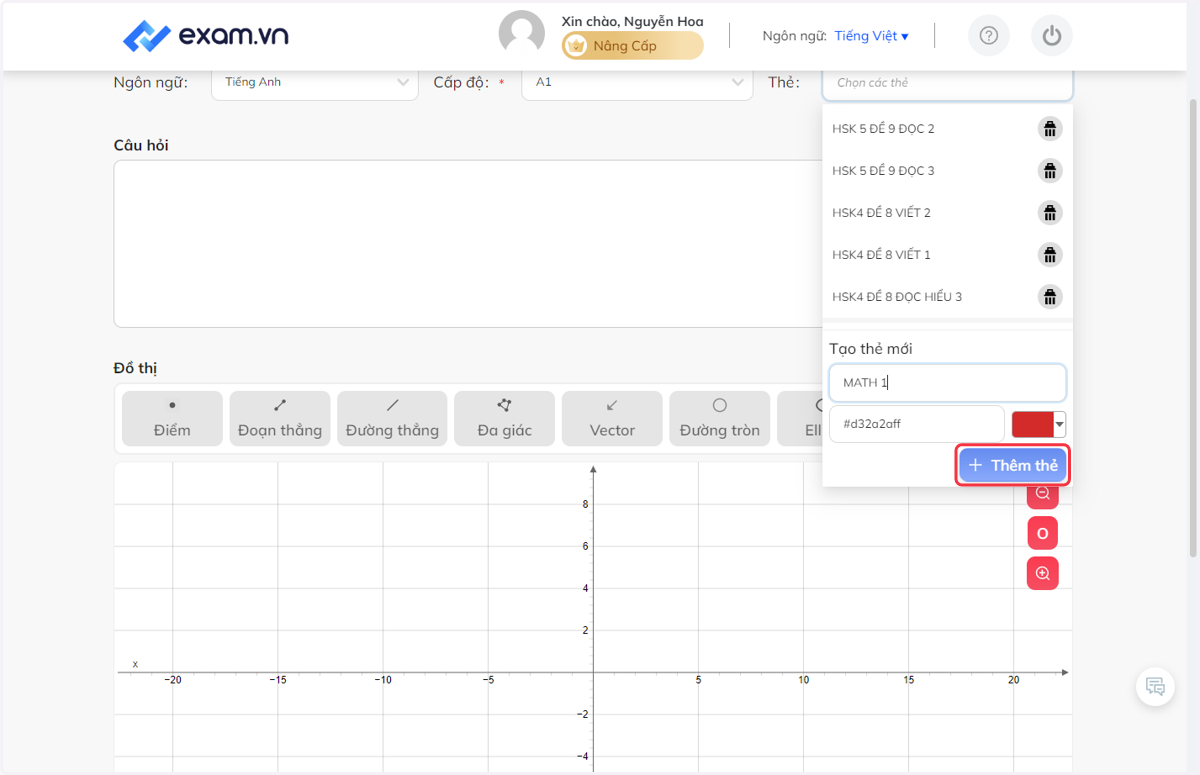Delete the HSK 5 ĐỀ 9 ĐỌC 2 tag
This screenshot has width=1200, height=775.
click(x=1050, y=129)
